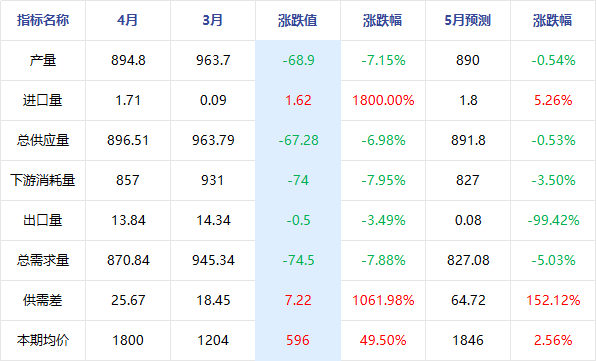Click the -67.28 change value
The height and width of the screenshot is (361, 596).
click(298, 141)
